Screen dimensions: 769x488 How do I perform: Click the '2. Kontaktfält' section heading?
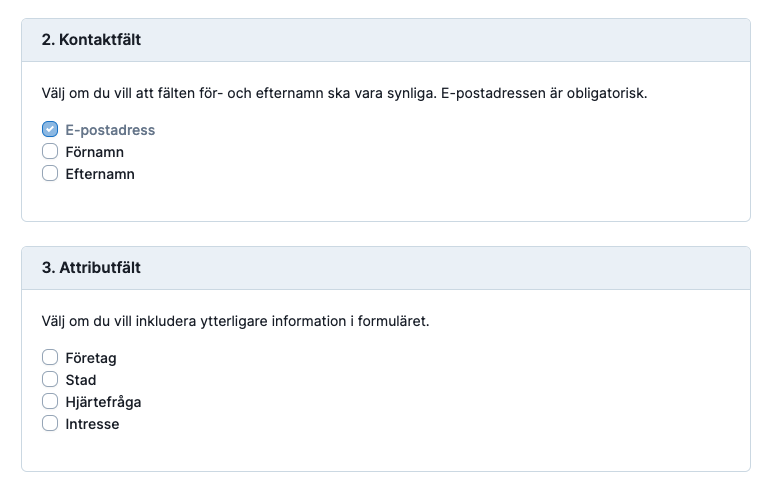pos(91,40)
